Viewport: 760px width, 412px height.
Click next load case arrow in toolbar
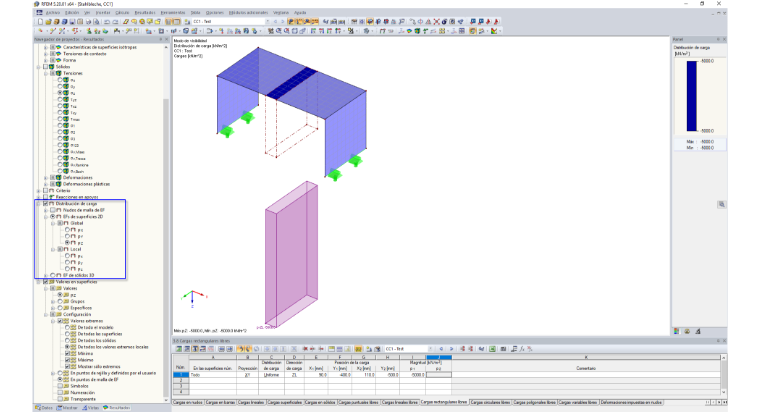click(x=283, y=22)
